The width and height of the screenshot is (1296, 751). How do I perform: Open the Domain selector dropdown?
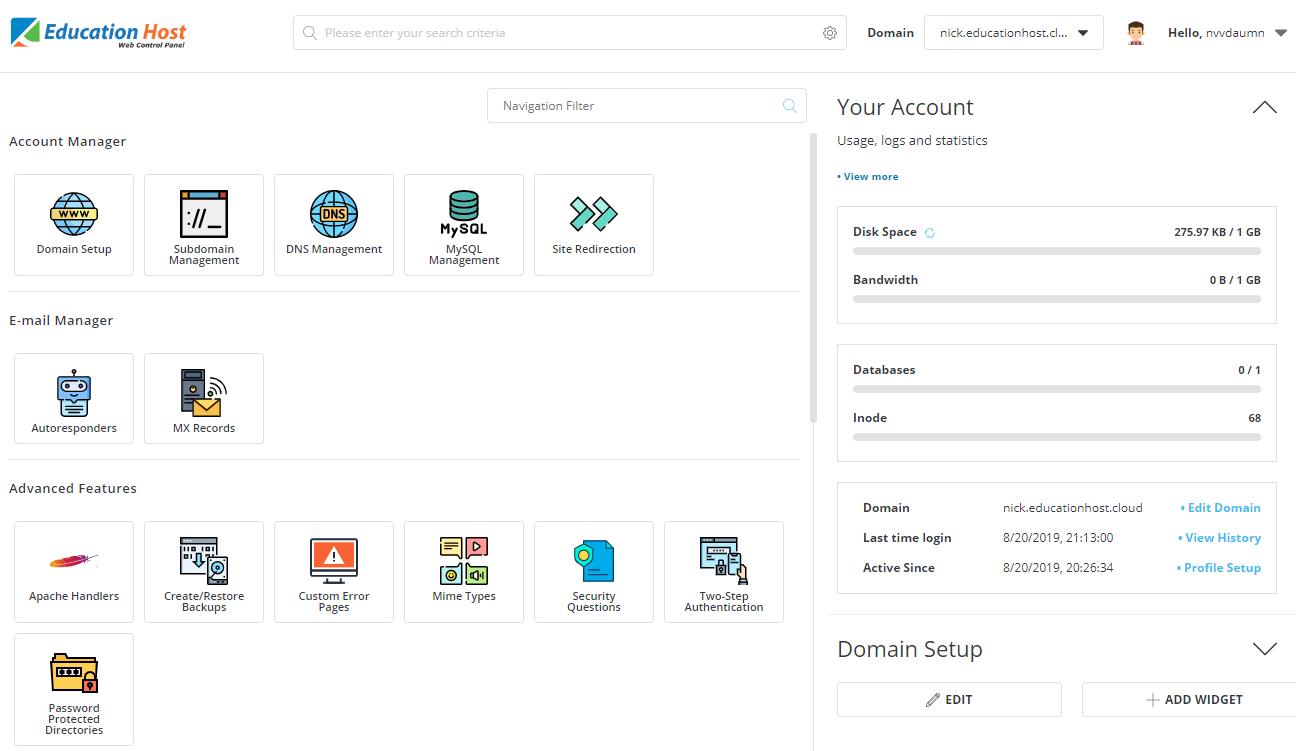coord(1013,33)
